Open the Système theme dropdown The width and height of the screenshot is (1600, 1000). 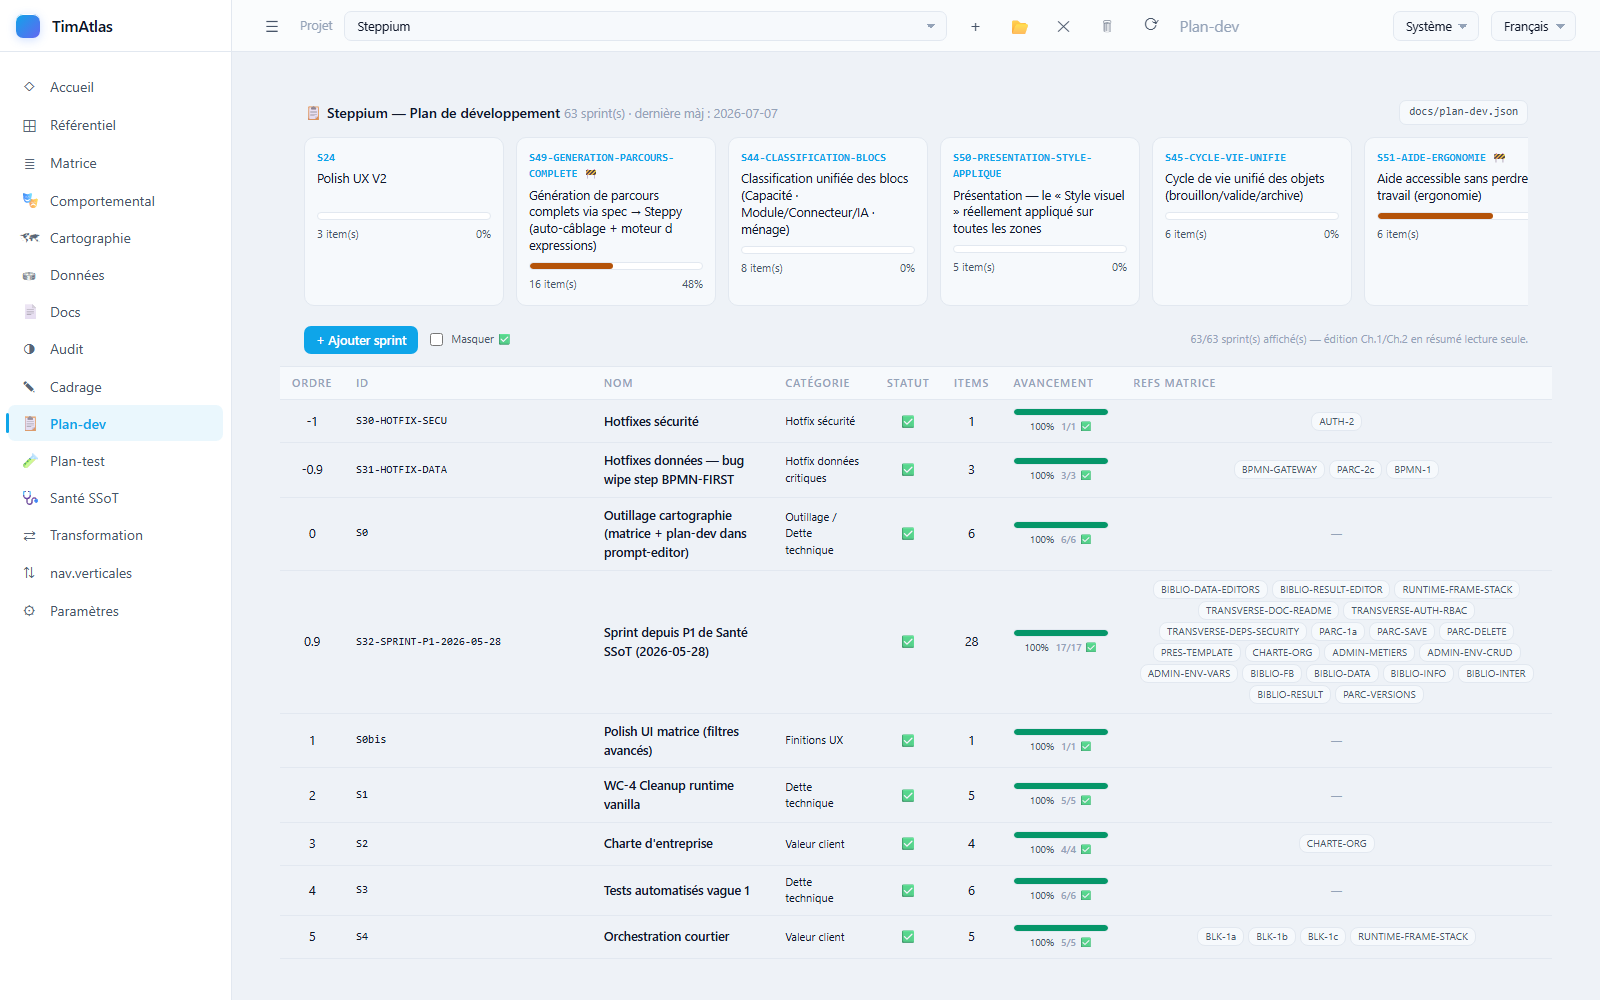[1436, 27]
